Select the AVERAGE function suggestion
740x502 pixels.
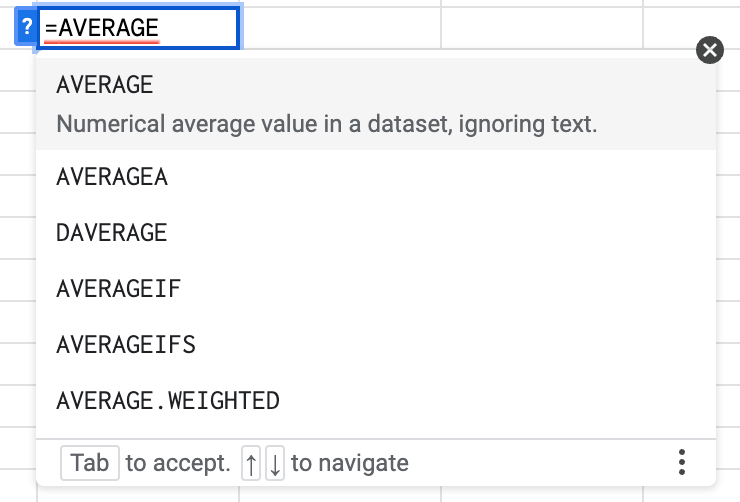(105, 85)
